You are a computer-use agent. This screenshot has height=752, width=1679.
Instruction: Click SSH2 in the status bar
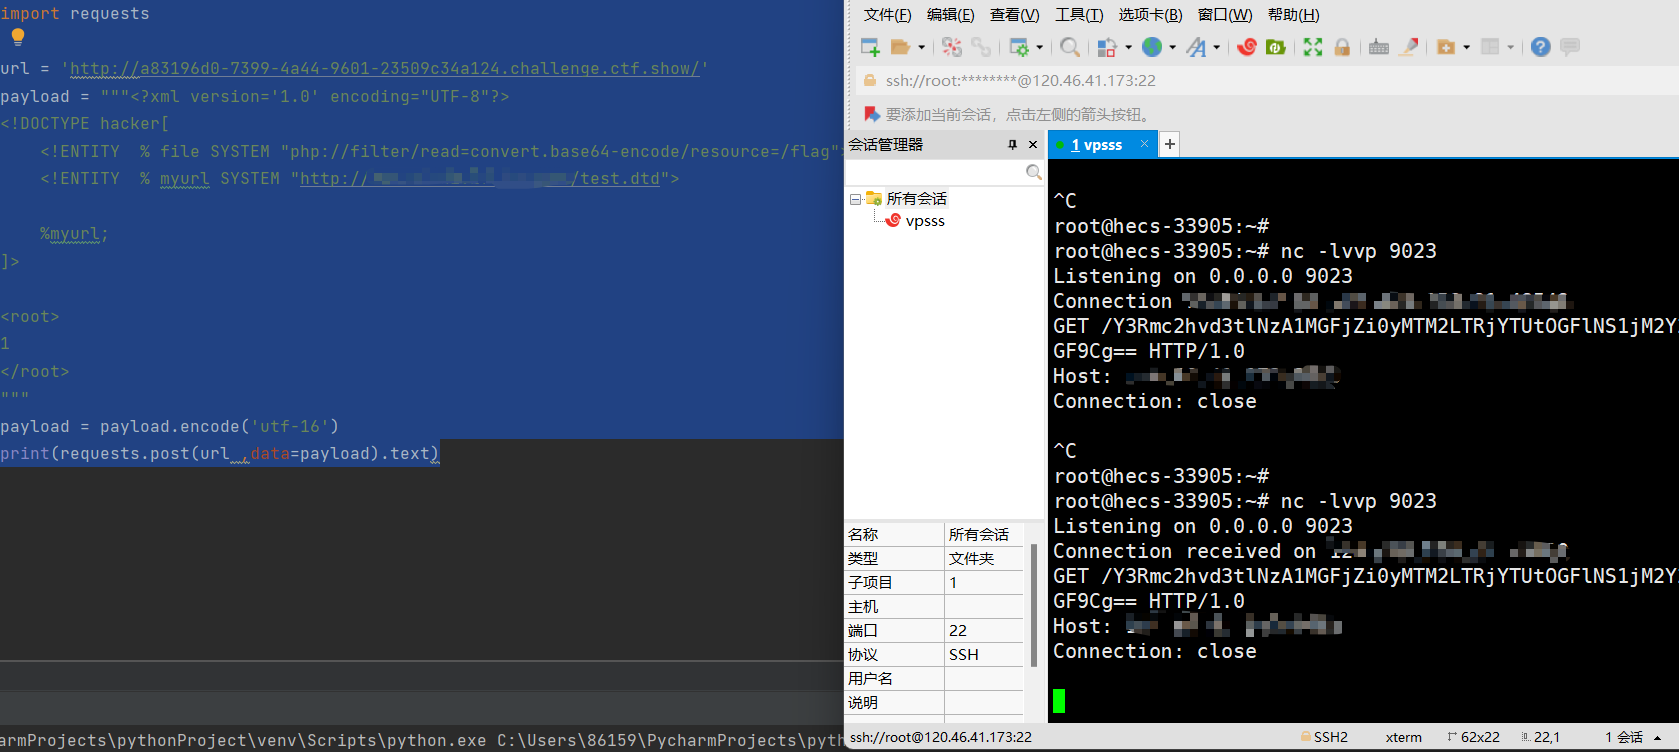1324,737
